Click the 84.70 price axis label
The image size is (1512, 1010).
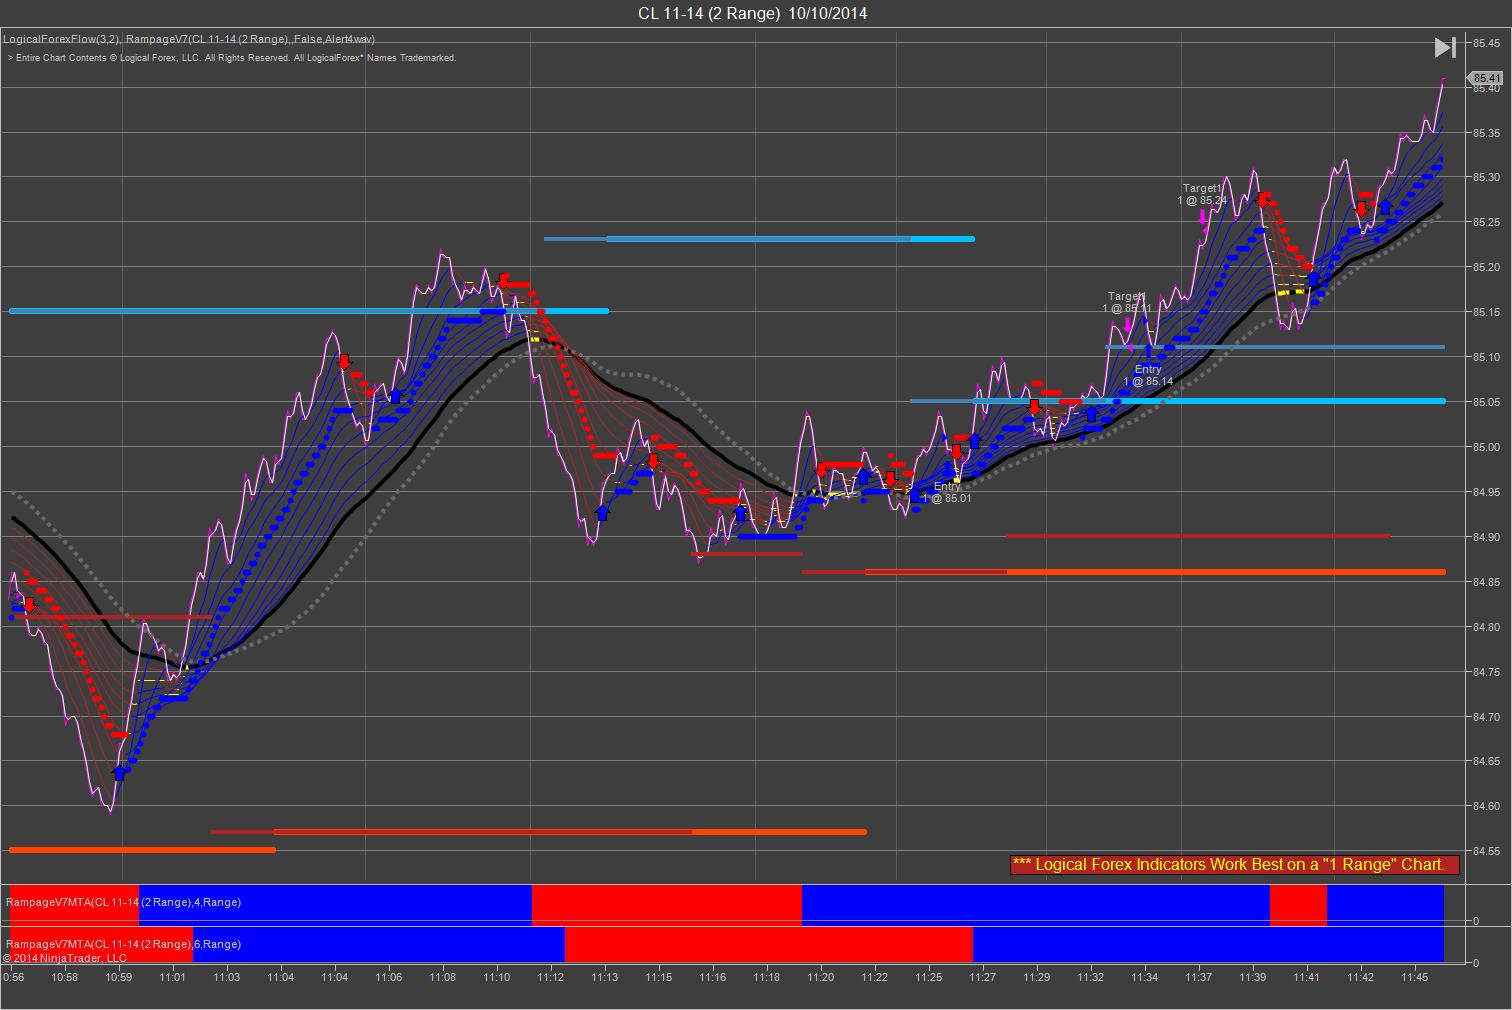pos(1486,717)
